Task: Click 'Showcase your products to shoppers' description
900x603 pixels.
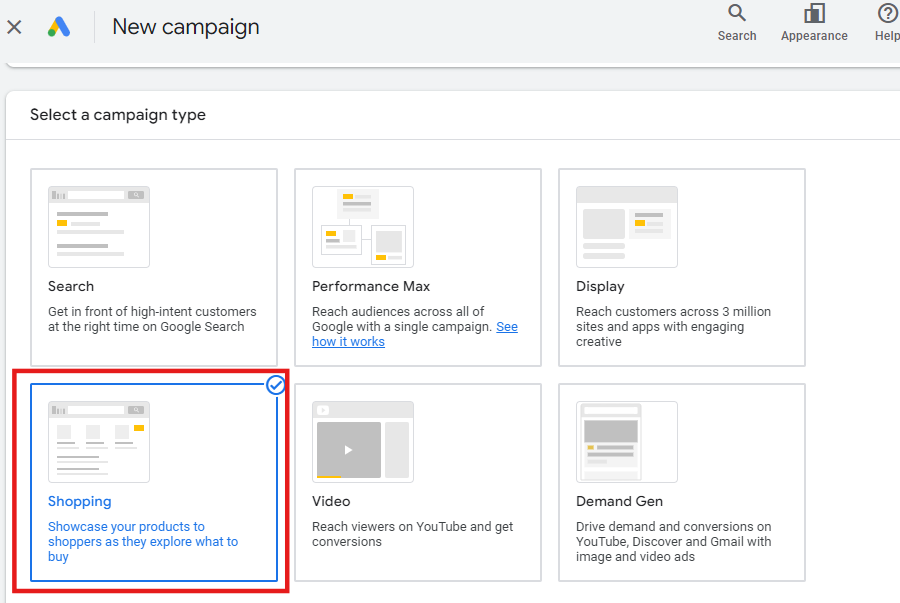Action: (143, 542)
